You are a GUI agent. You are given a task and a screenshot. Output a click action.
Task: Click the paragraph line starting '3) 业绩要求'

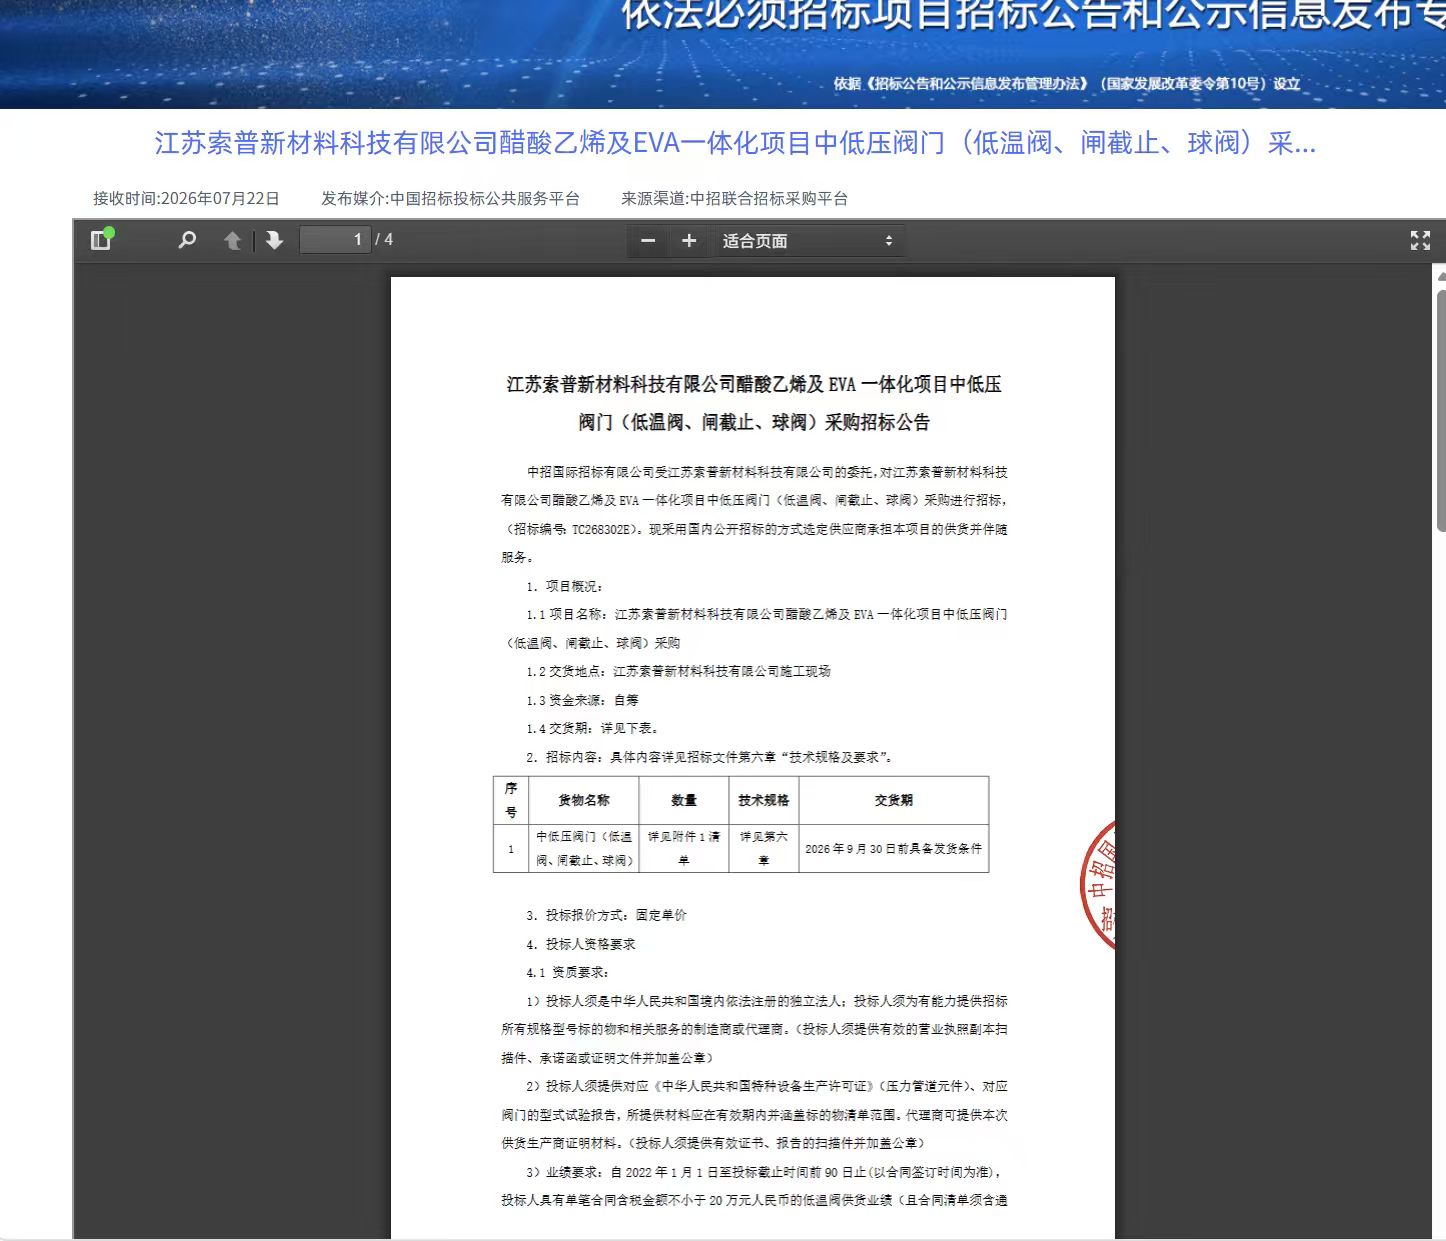pyautogui.click(x=765, y=1172)
